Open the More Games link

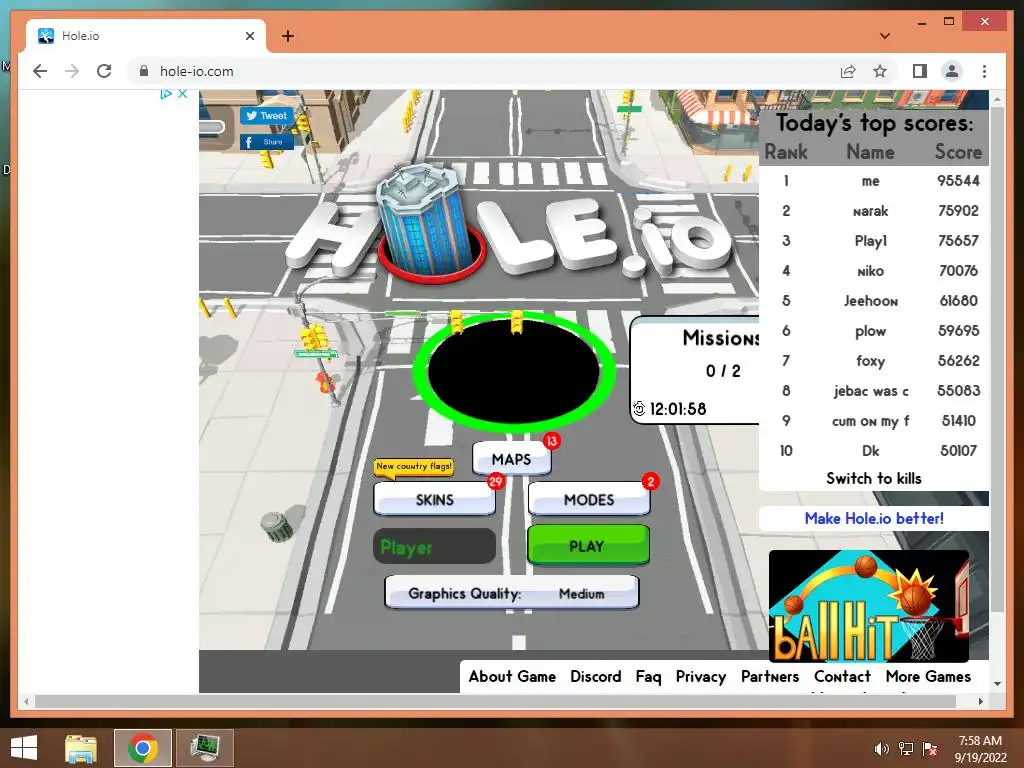click(928, 677)
